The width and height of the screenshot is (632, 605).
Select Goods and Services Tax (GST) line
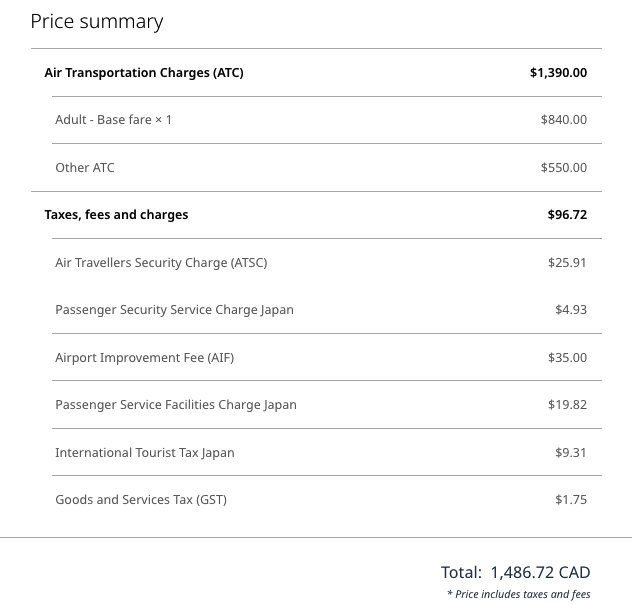click(x=327, y=500)
